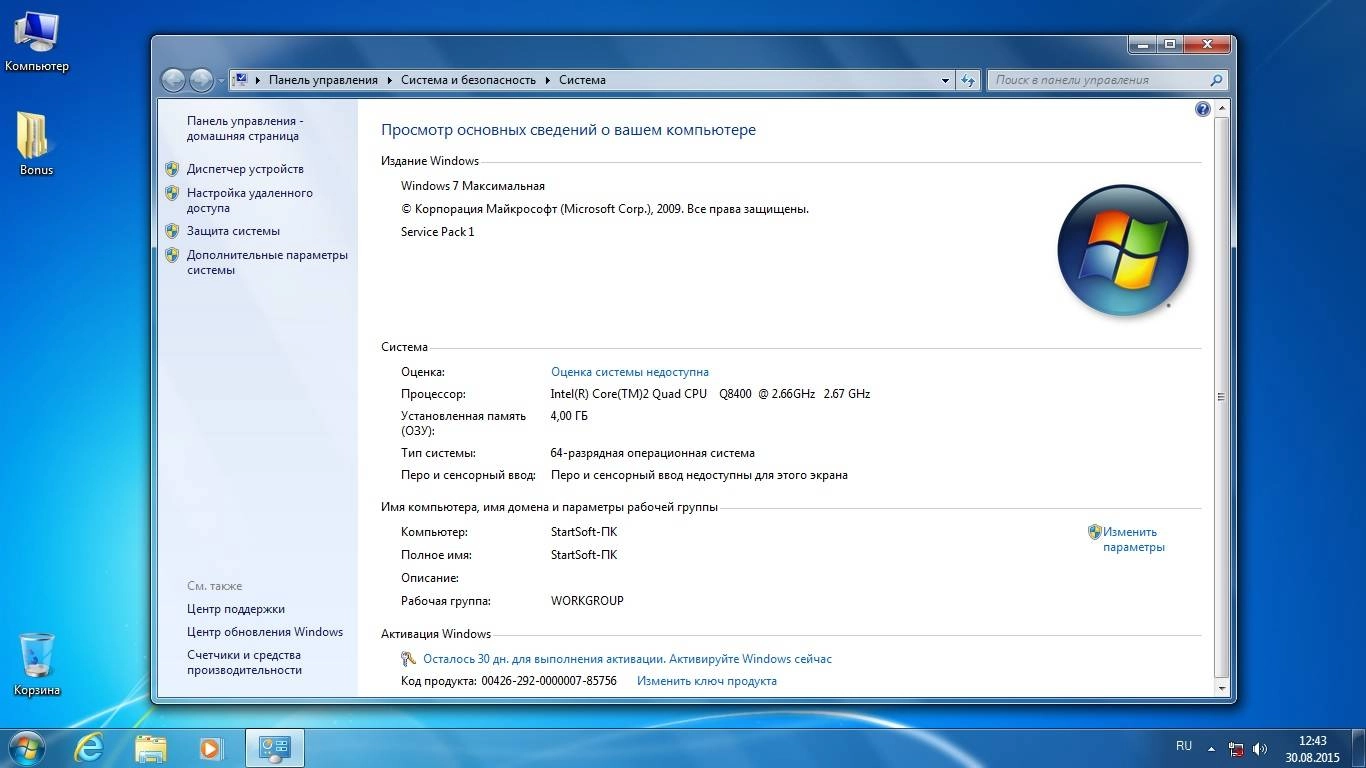This screenshot has width=1366, height=768.
Task: Click the shield icon beside Диспетчер устройств
Action: 172,169
